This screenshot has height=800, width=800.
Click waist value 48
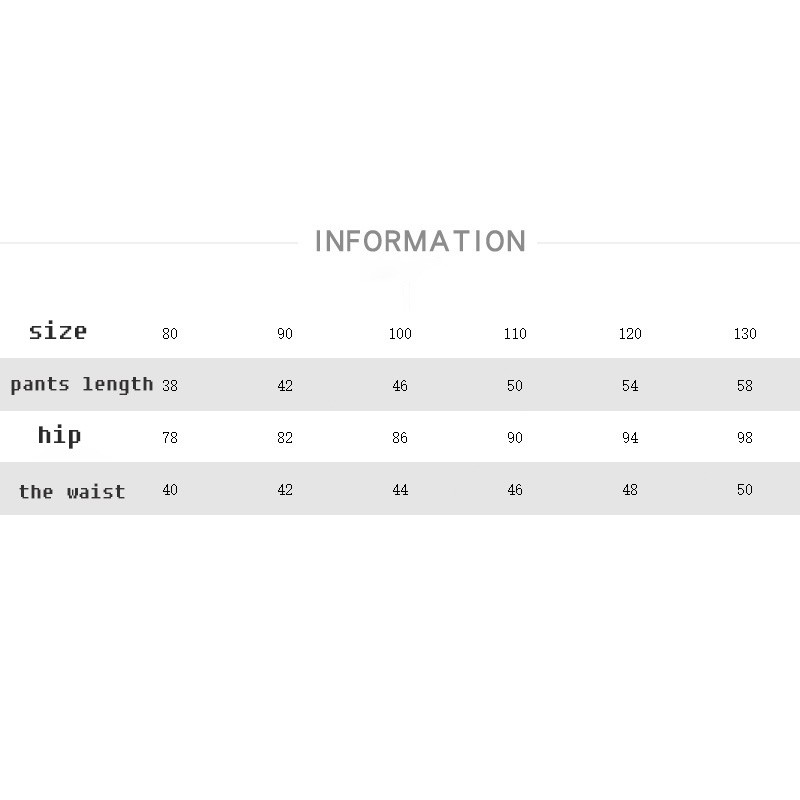630,490
